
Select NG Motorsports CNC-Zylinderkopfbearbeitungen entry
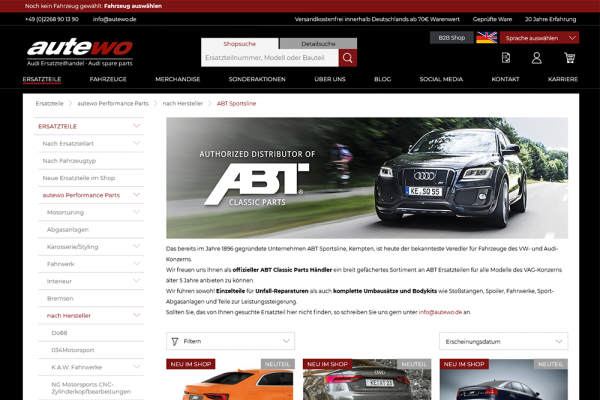click(91, 388)
